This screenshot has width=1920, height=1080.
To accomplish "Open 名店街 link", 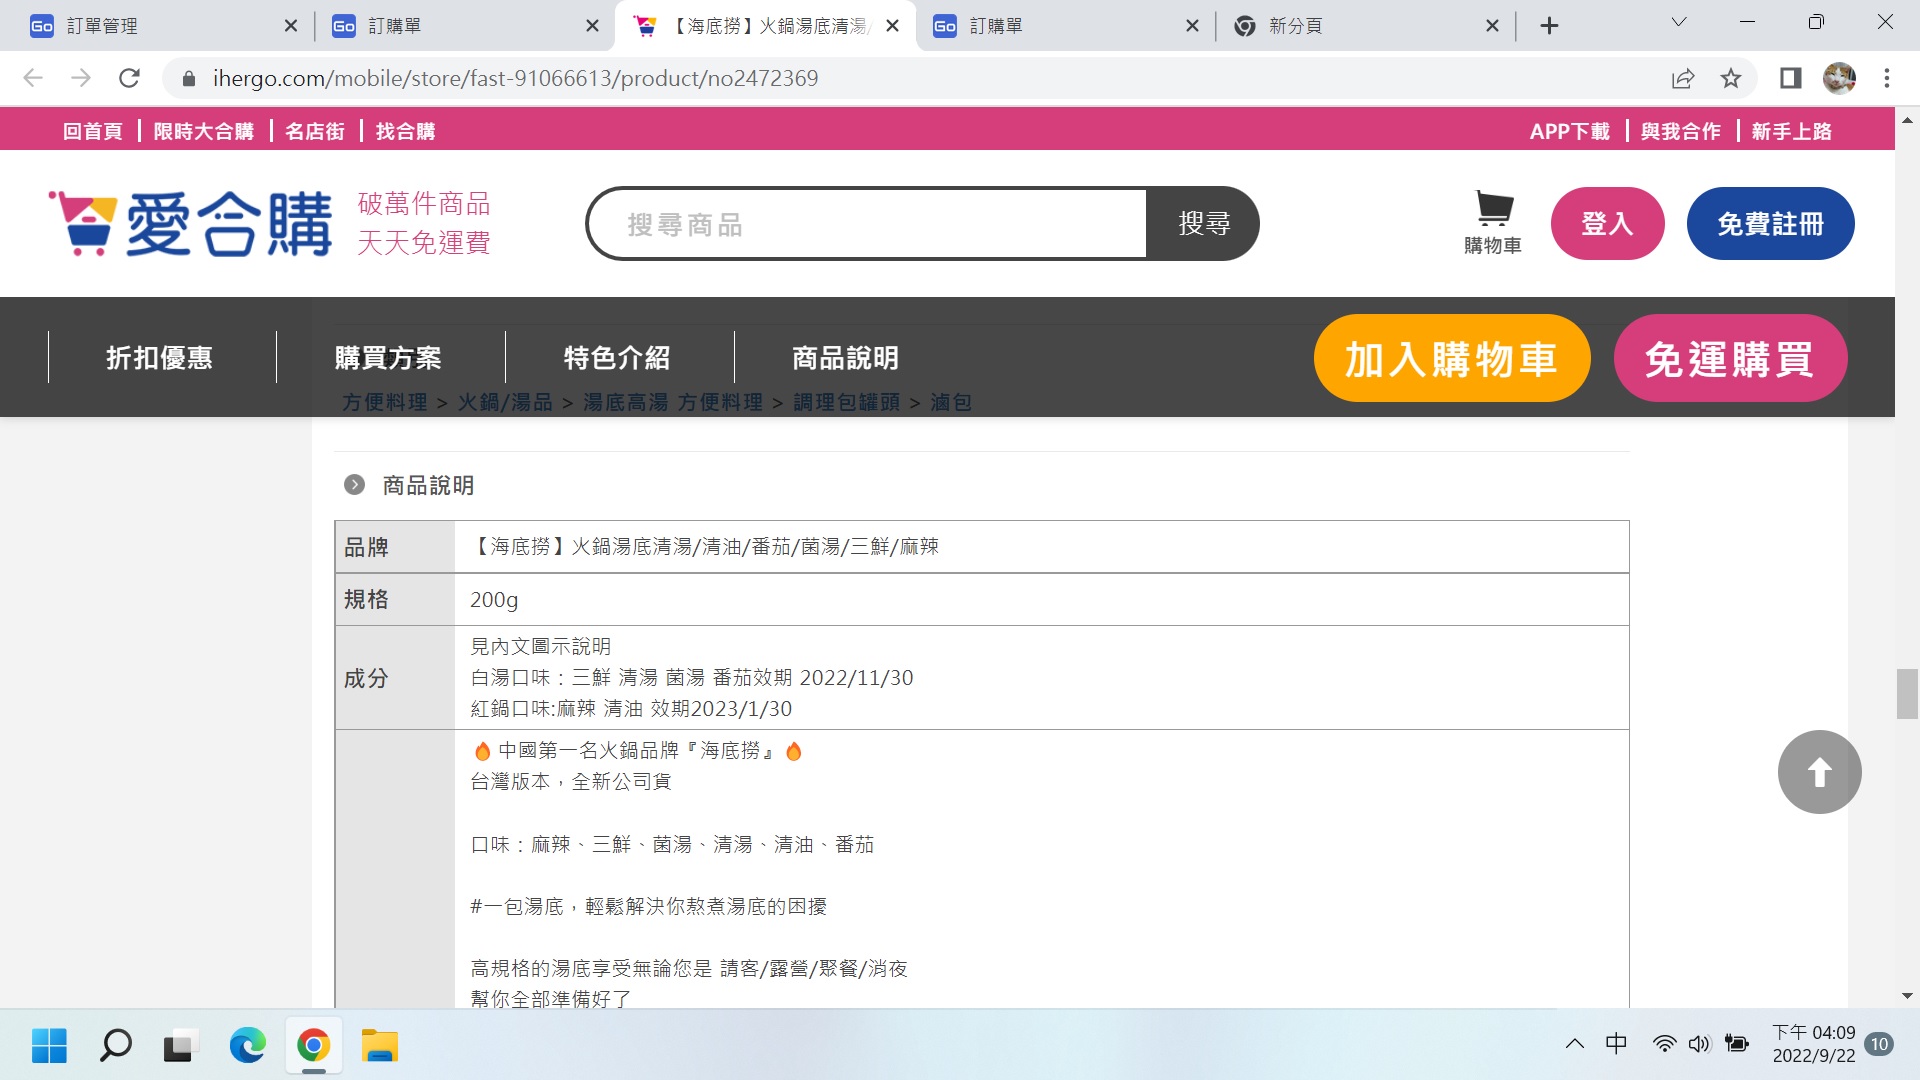I will coord(315,131).
